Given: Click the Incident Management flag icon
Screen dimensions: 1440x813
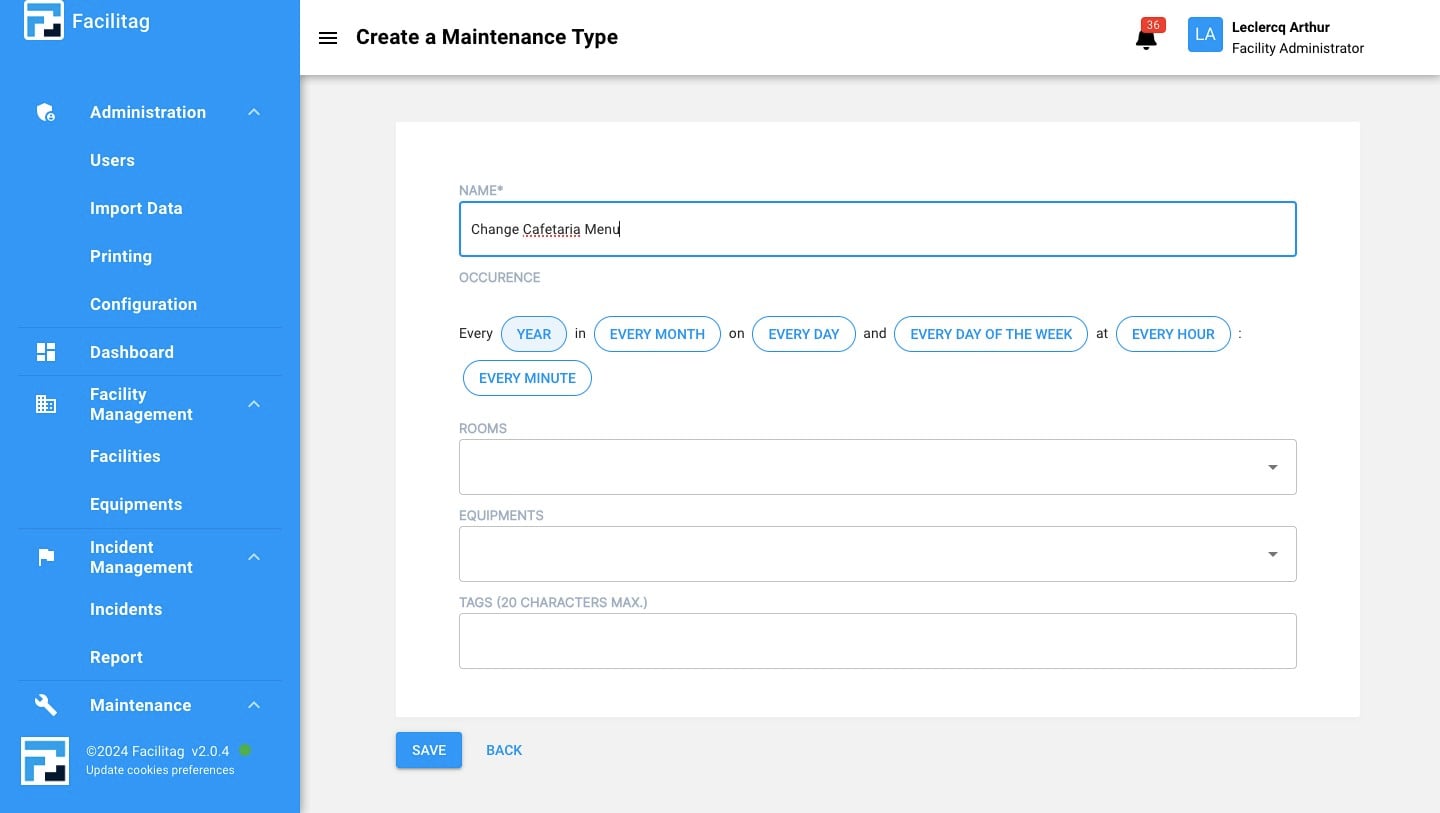Looking at the screenshot, I should [46, 557].
